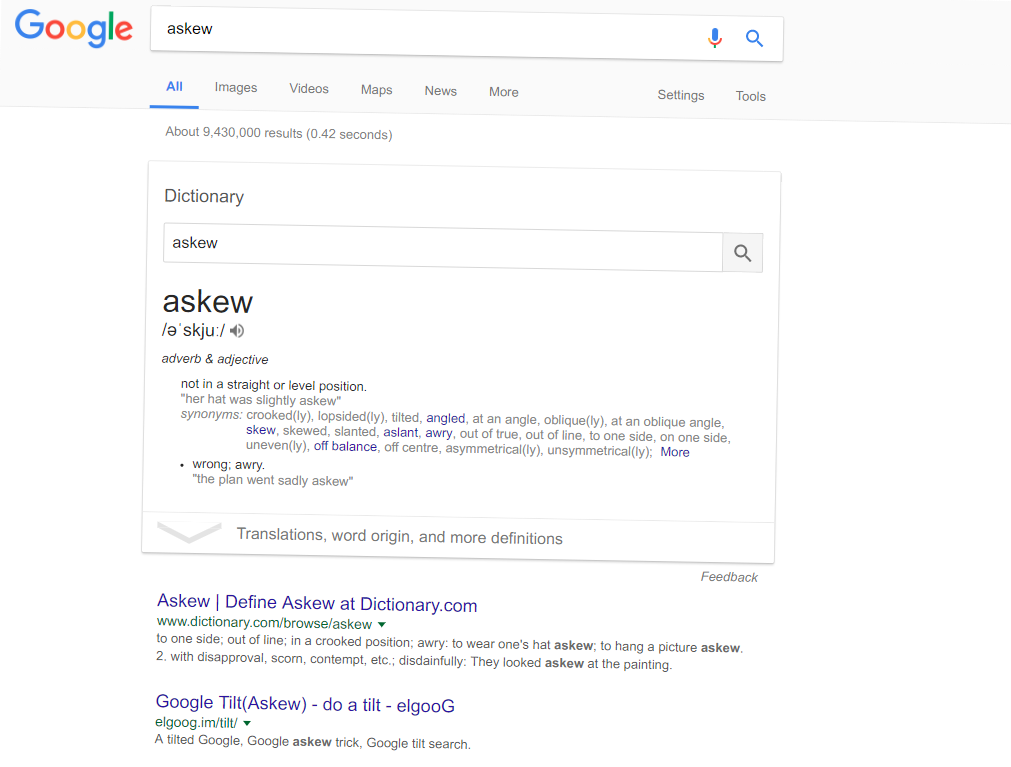Switch to the Videos tab
Screen dimensions: 1011x767
coord(309,89)
